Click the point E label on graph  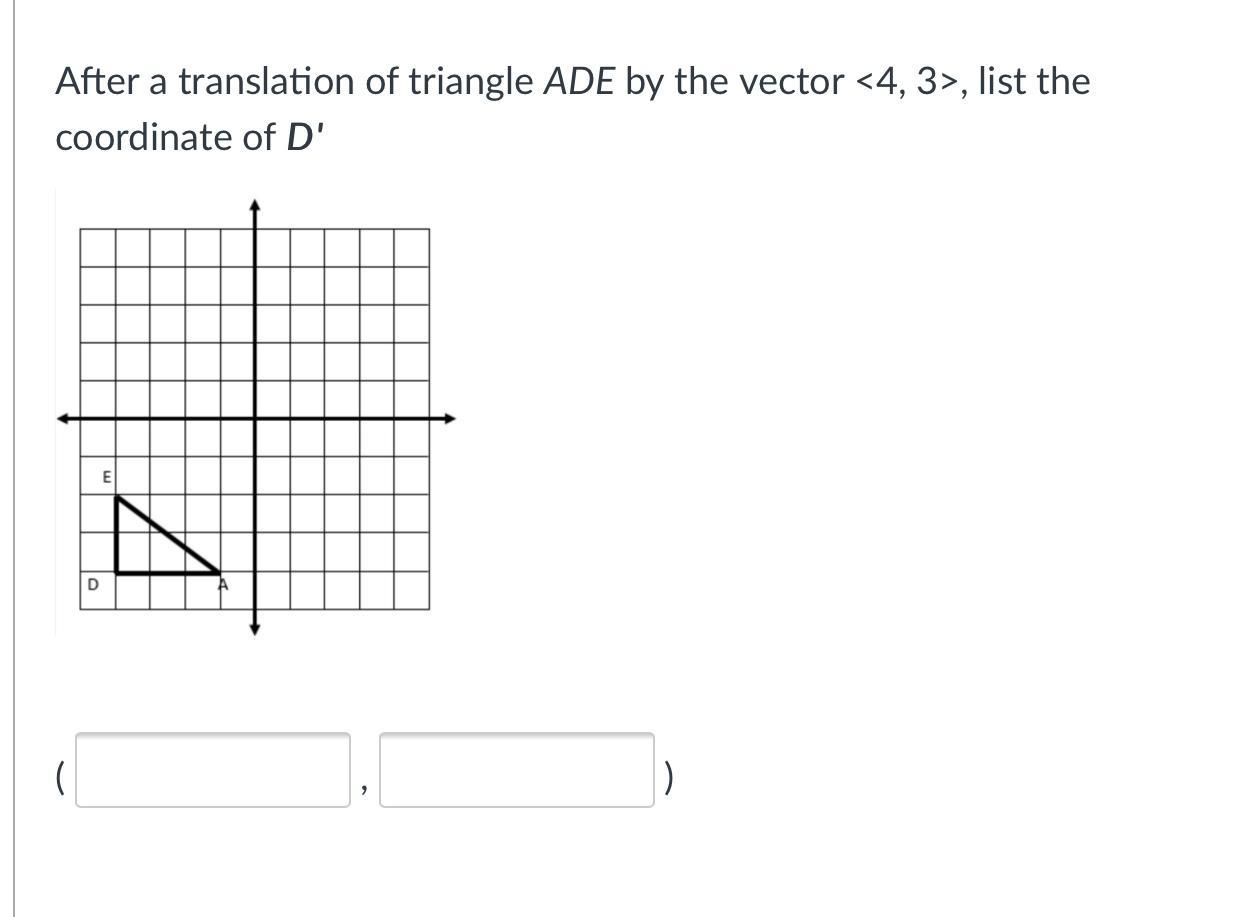pyautogui.click(x=107, y=478)
